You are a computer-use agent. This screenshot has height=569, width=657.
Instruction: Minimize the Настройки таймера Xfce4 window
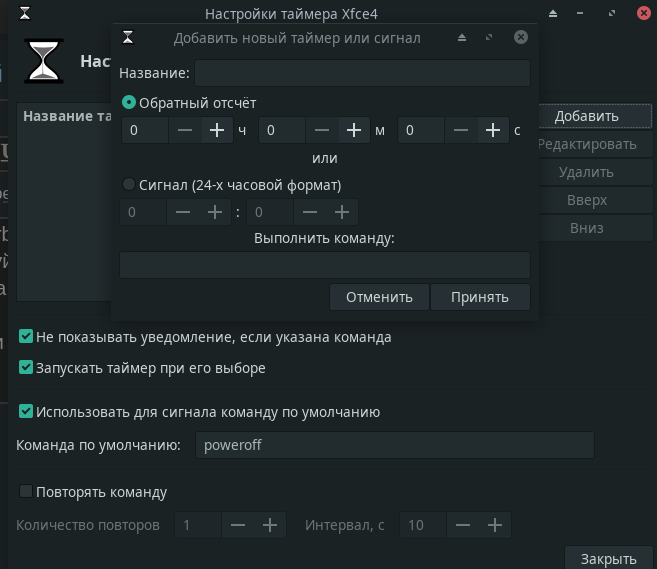(x=580, y=13)
